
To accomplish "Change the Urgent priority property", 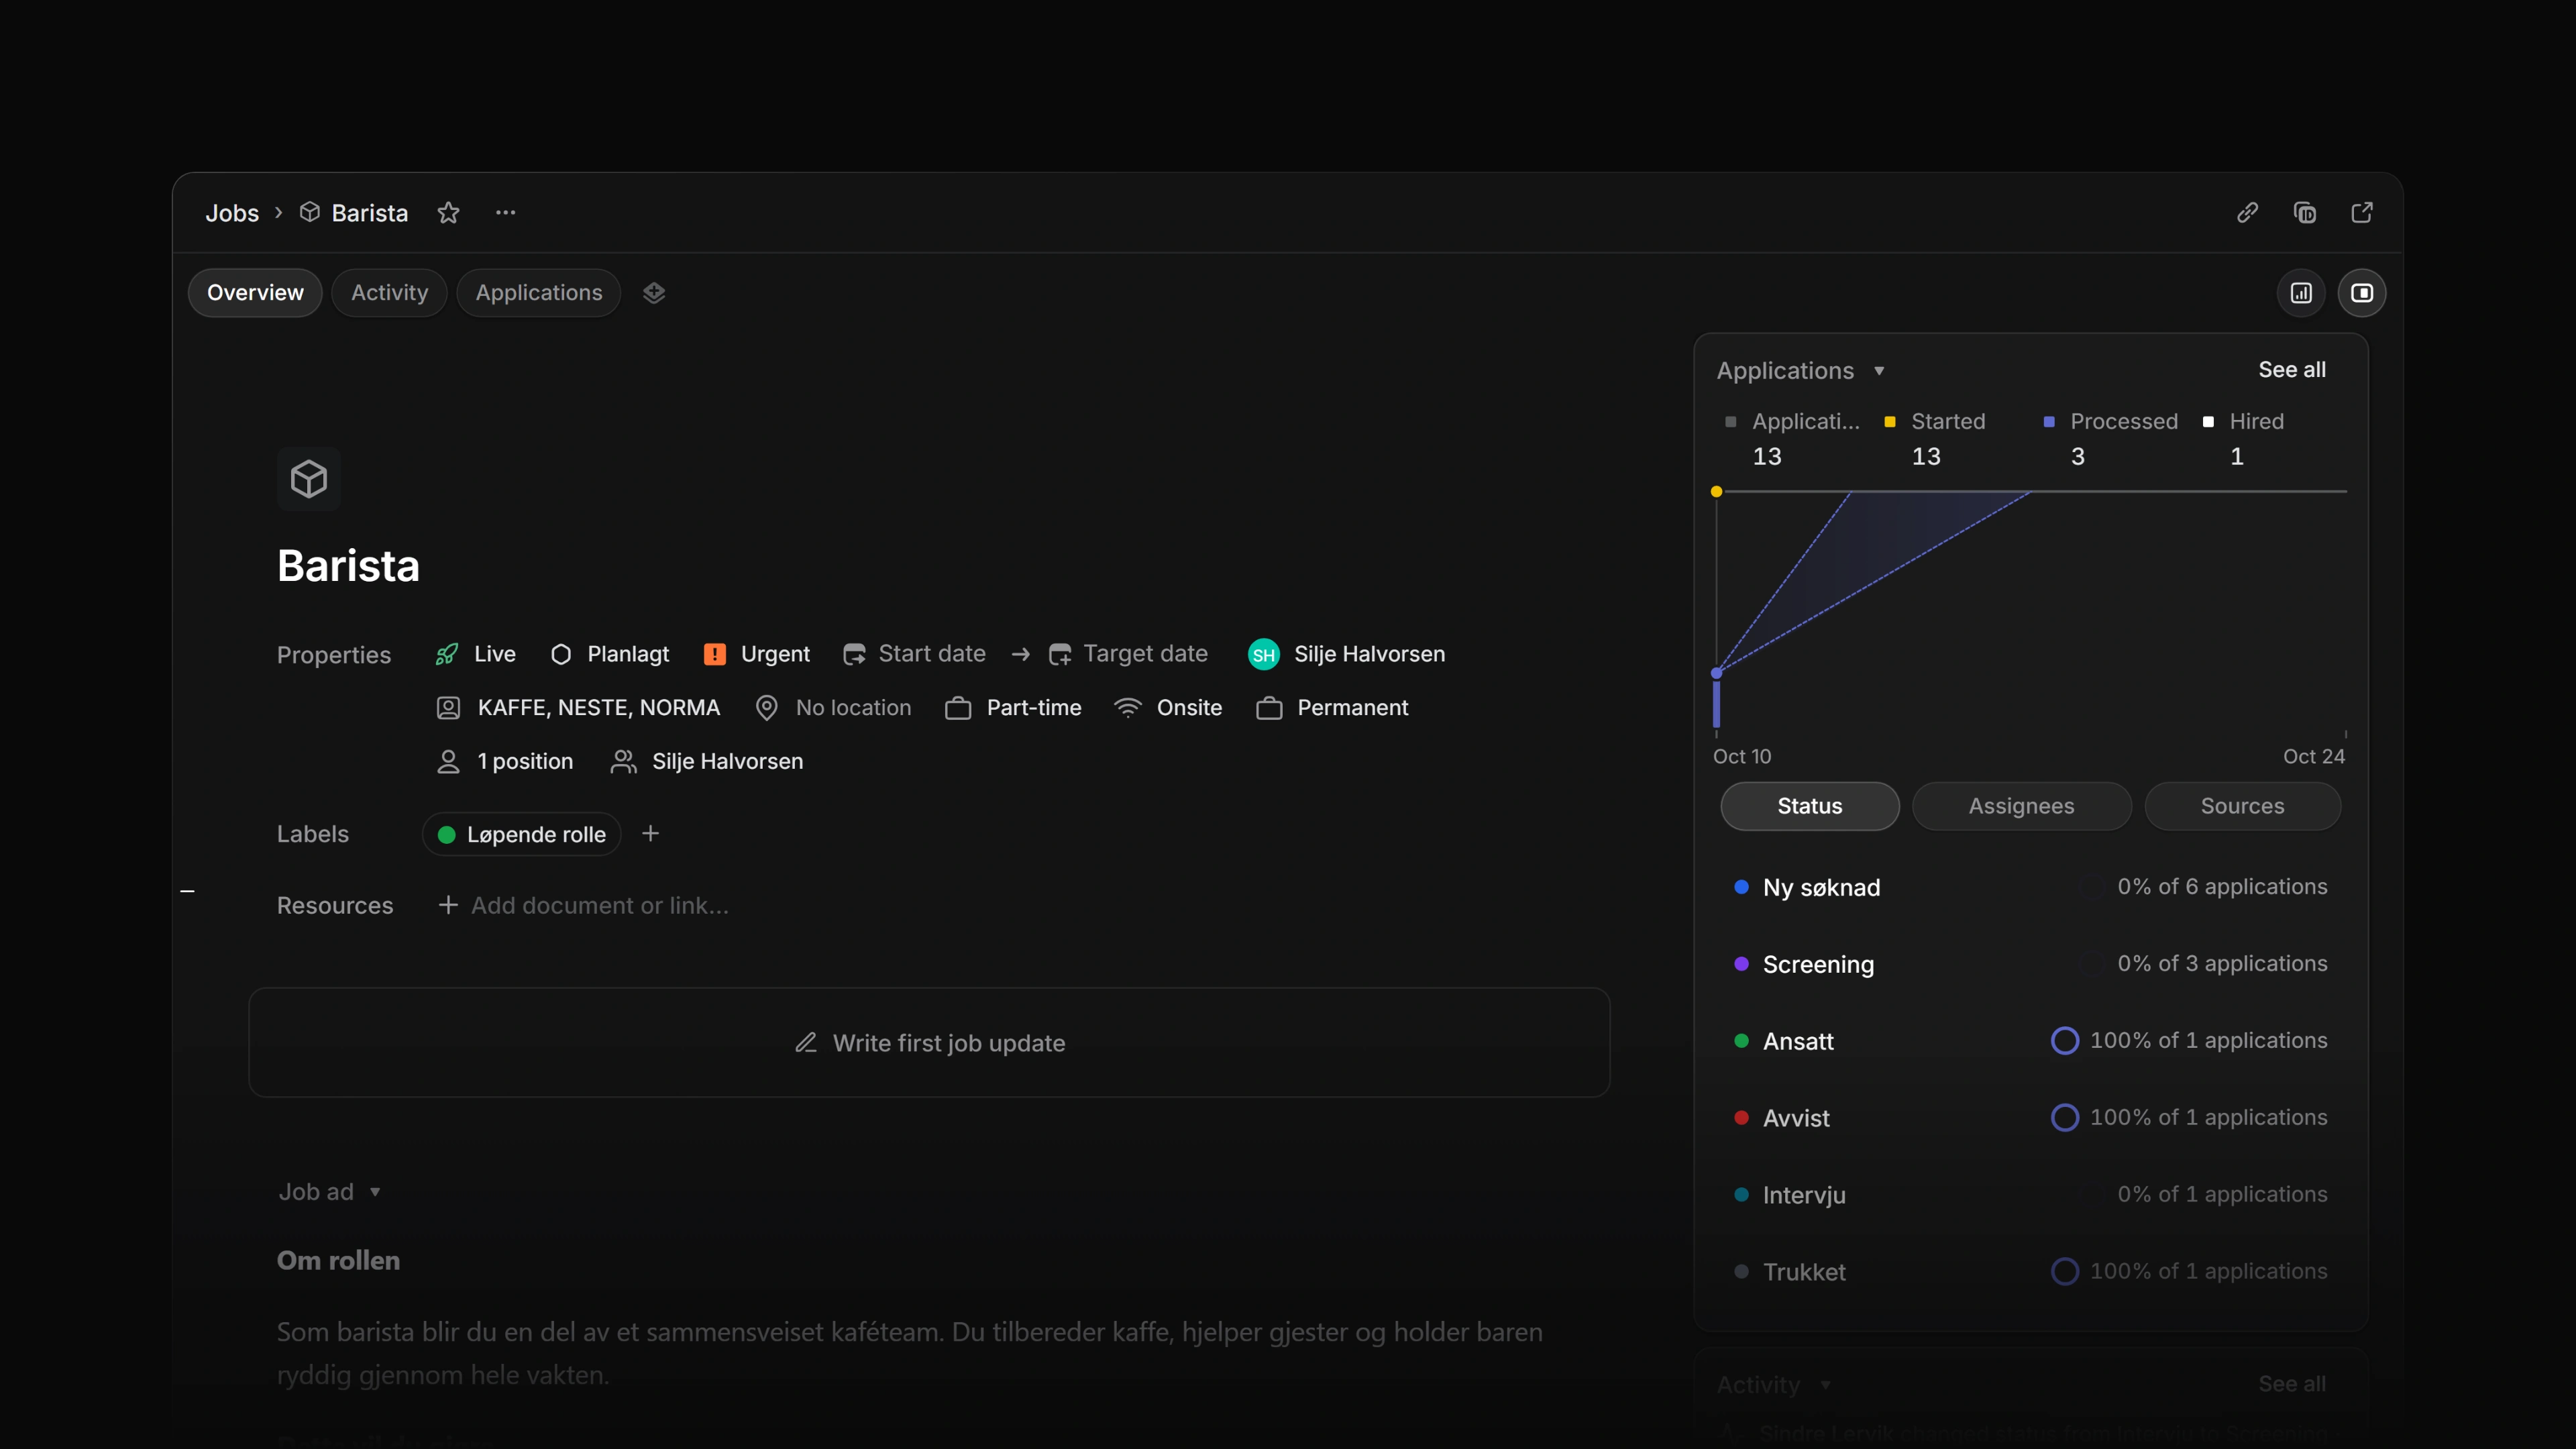I will 756,654.
